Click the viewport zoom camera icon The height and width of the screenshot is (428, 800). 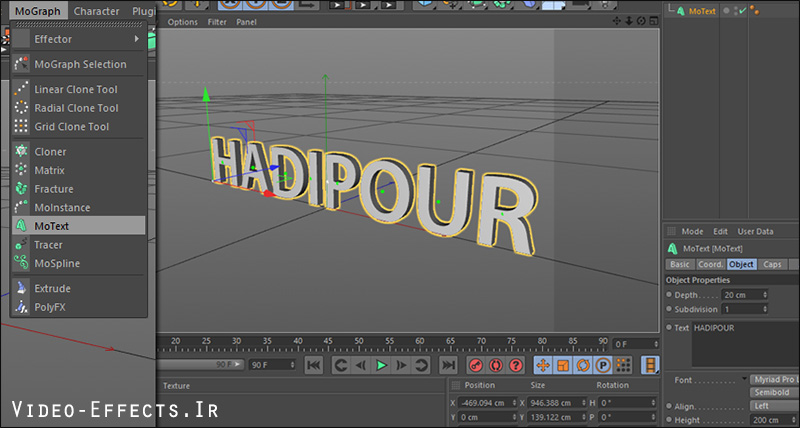tap(629, 21)
